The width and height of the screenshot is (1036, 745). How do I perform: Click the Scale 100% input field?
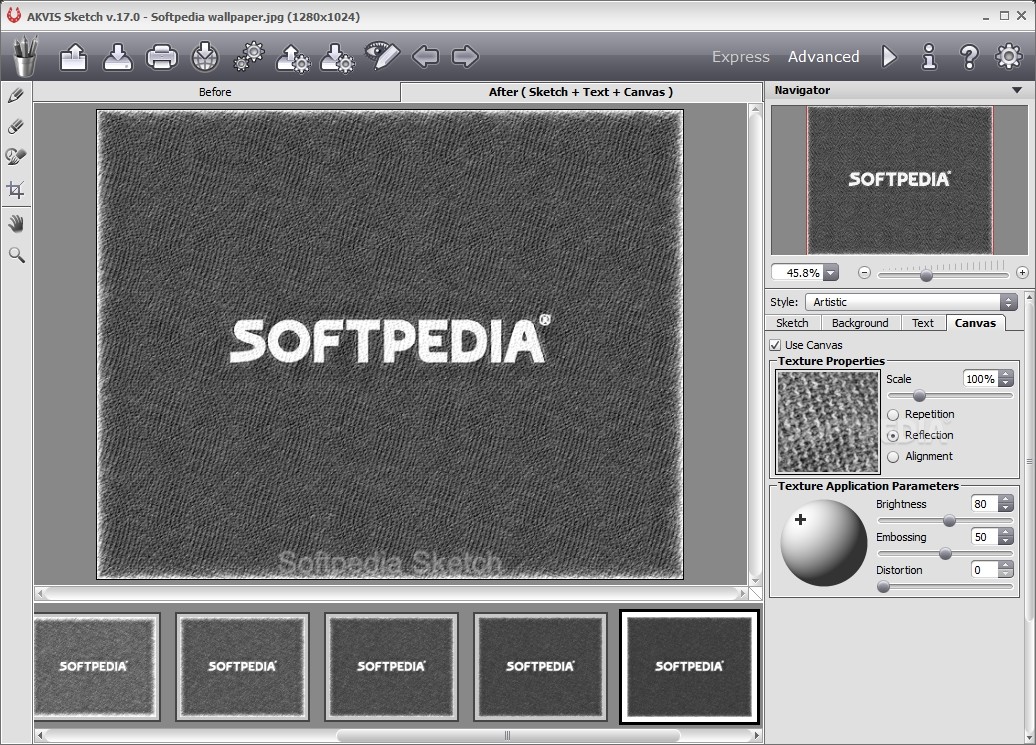point(980,378)
